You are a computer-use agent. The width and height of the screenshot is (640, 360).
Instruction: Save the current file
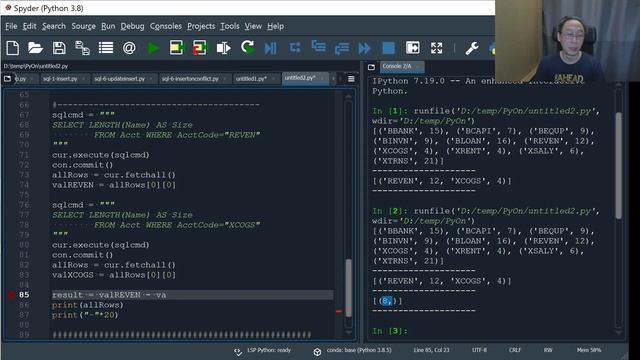[59, 48]
